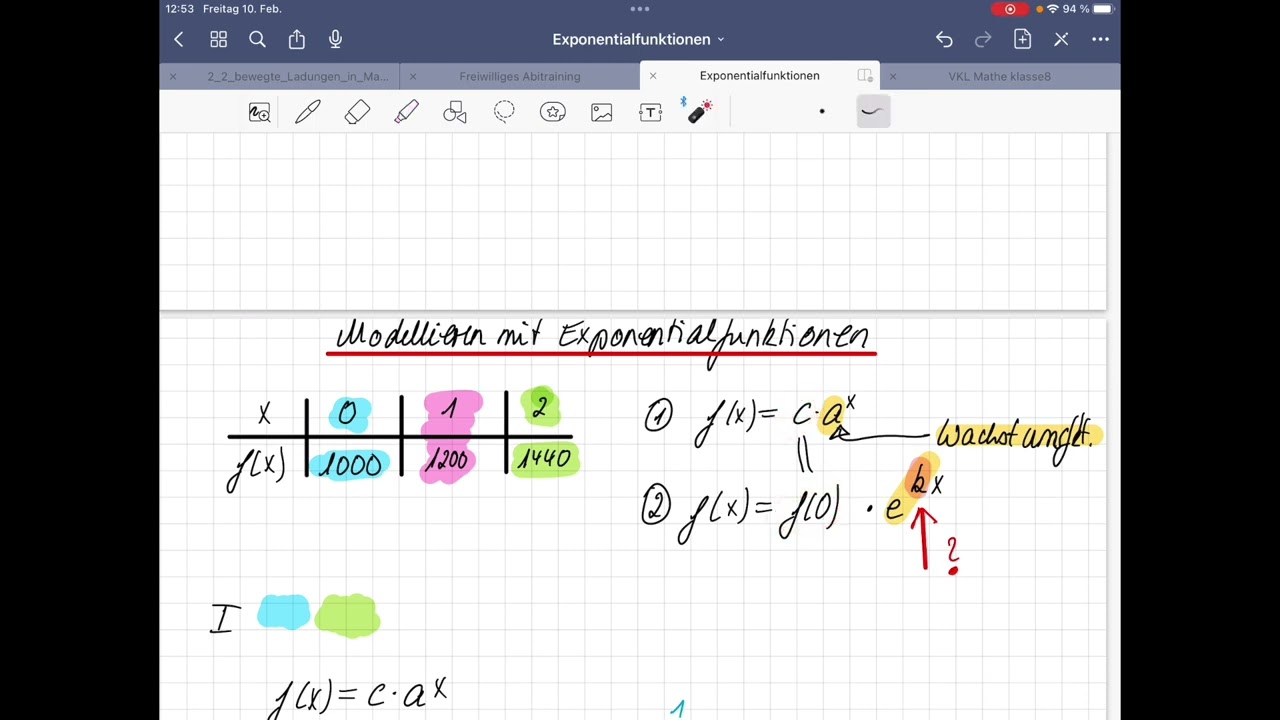Switch to the Freiwilliges Abitraining tab
The image size is (1280, 720).
(520, 76)
